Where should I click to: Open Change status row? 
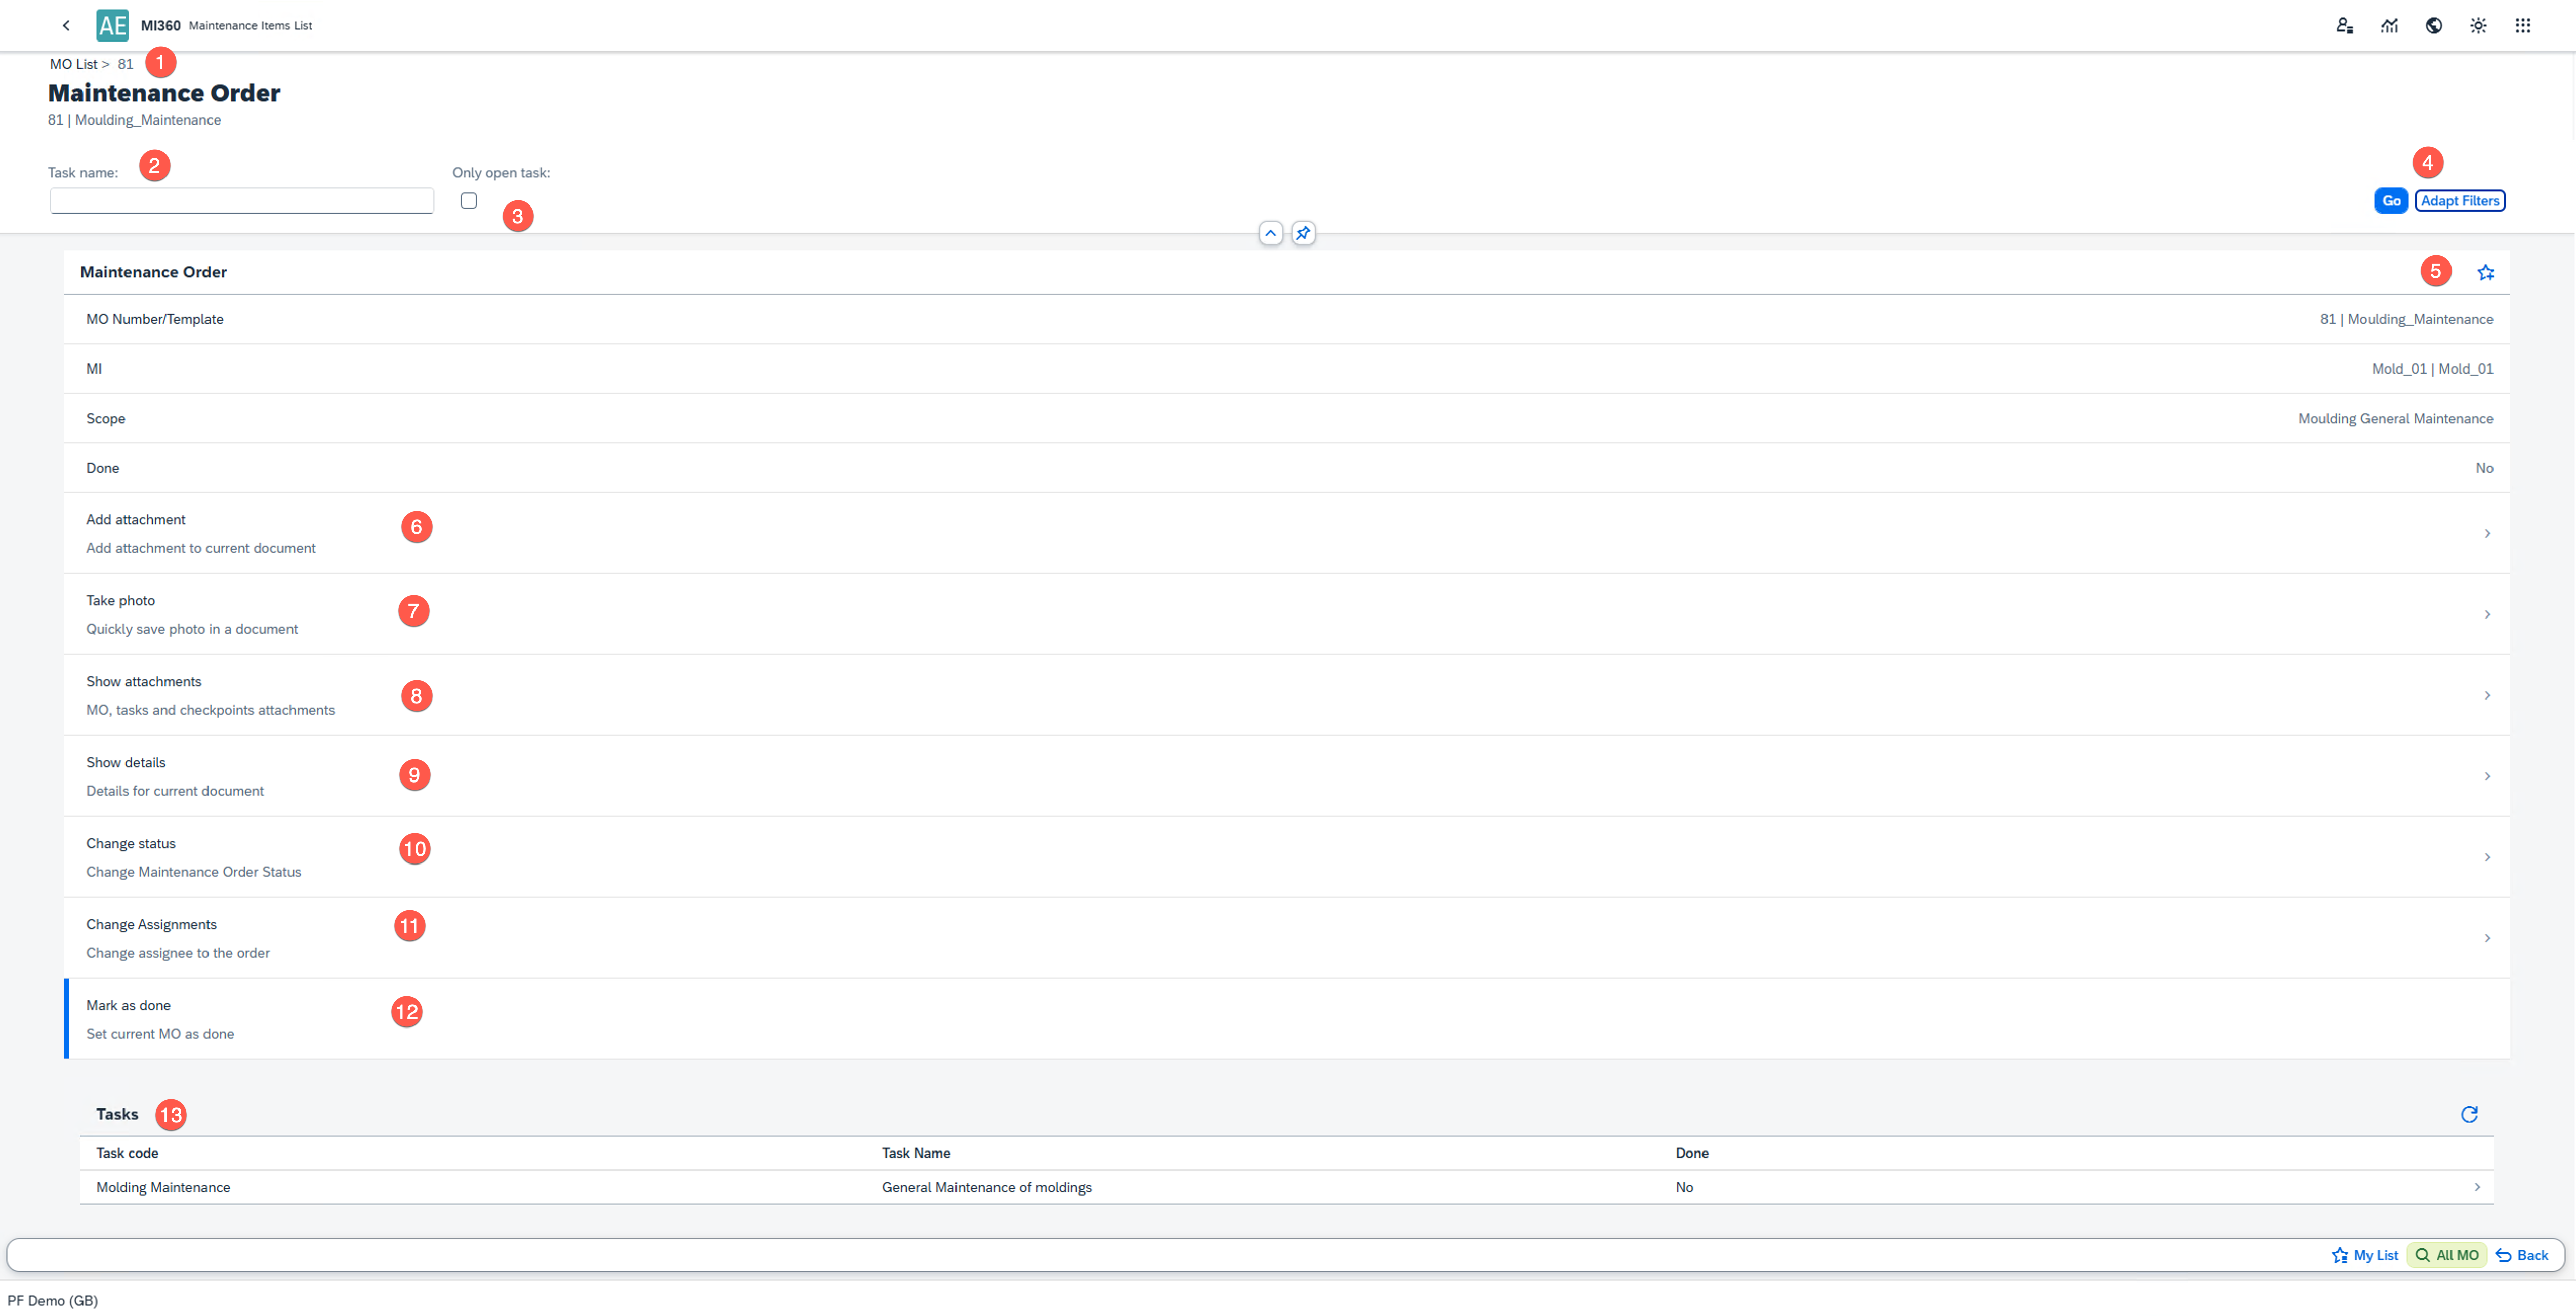pos(1286,857)
